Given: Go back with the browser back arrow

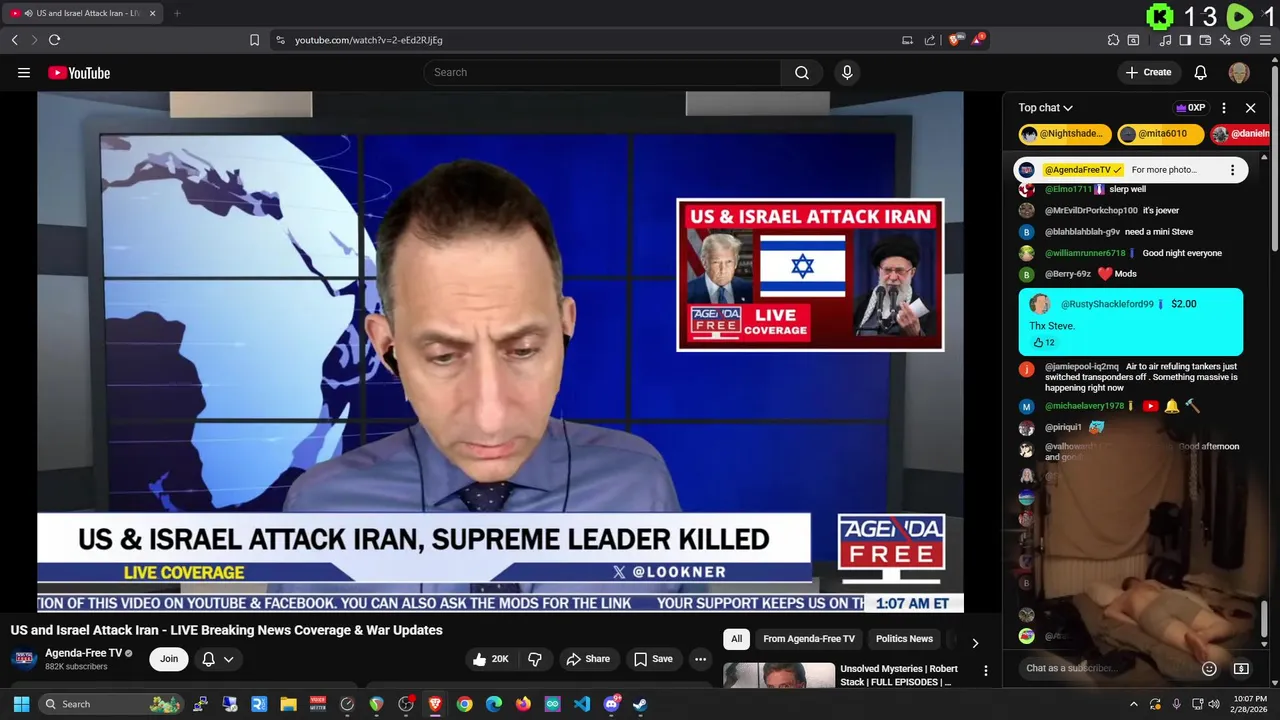Looking at the screenshot, I should 15,40.
